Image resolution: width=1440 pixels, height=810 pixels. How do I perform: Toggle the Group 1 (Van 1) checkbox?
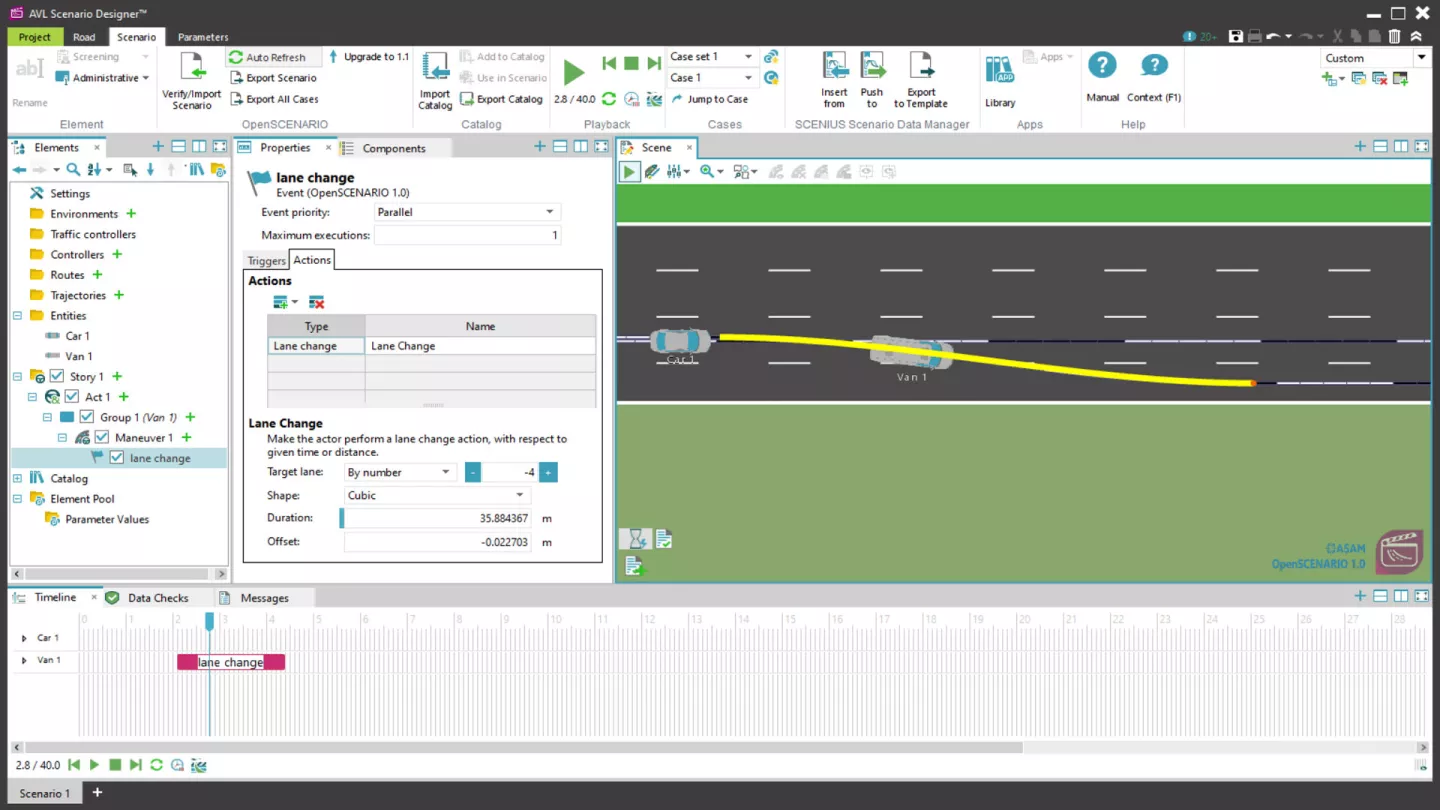(x=87, y=417)
